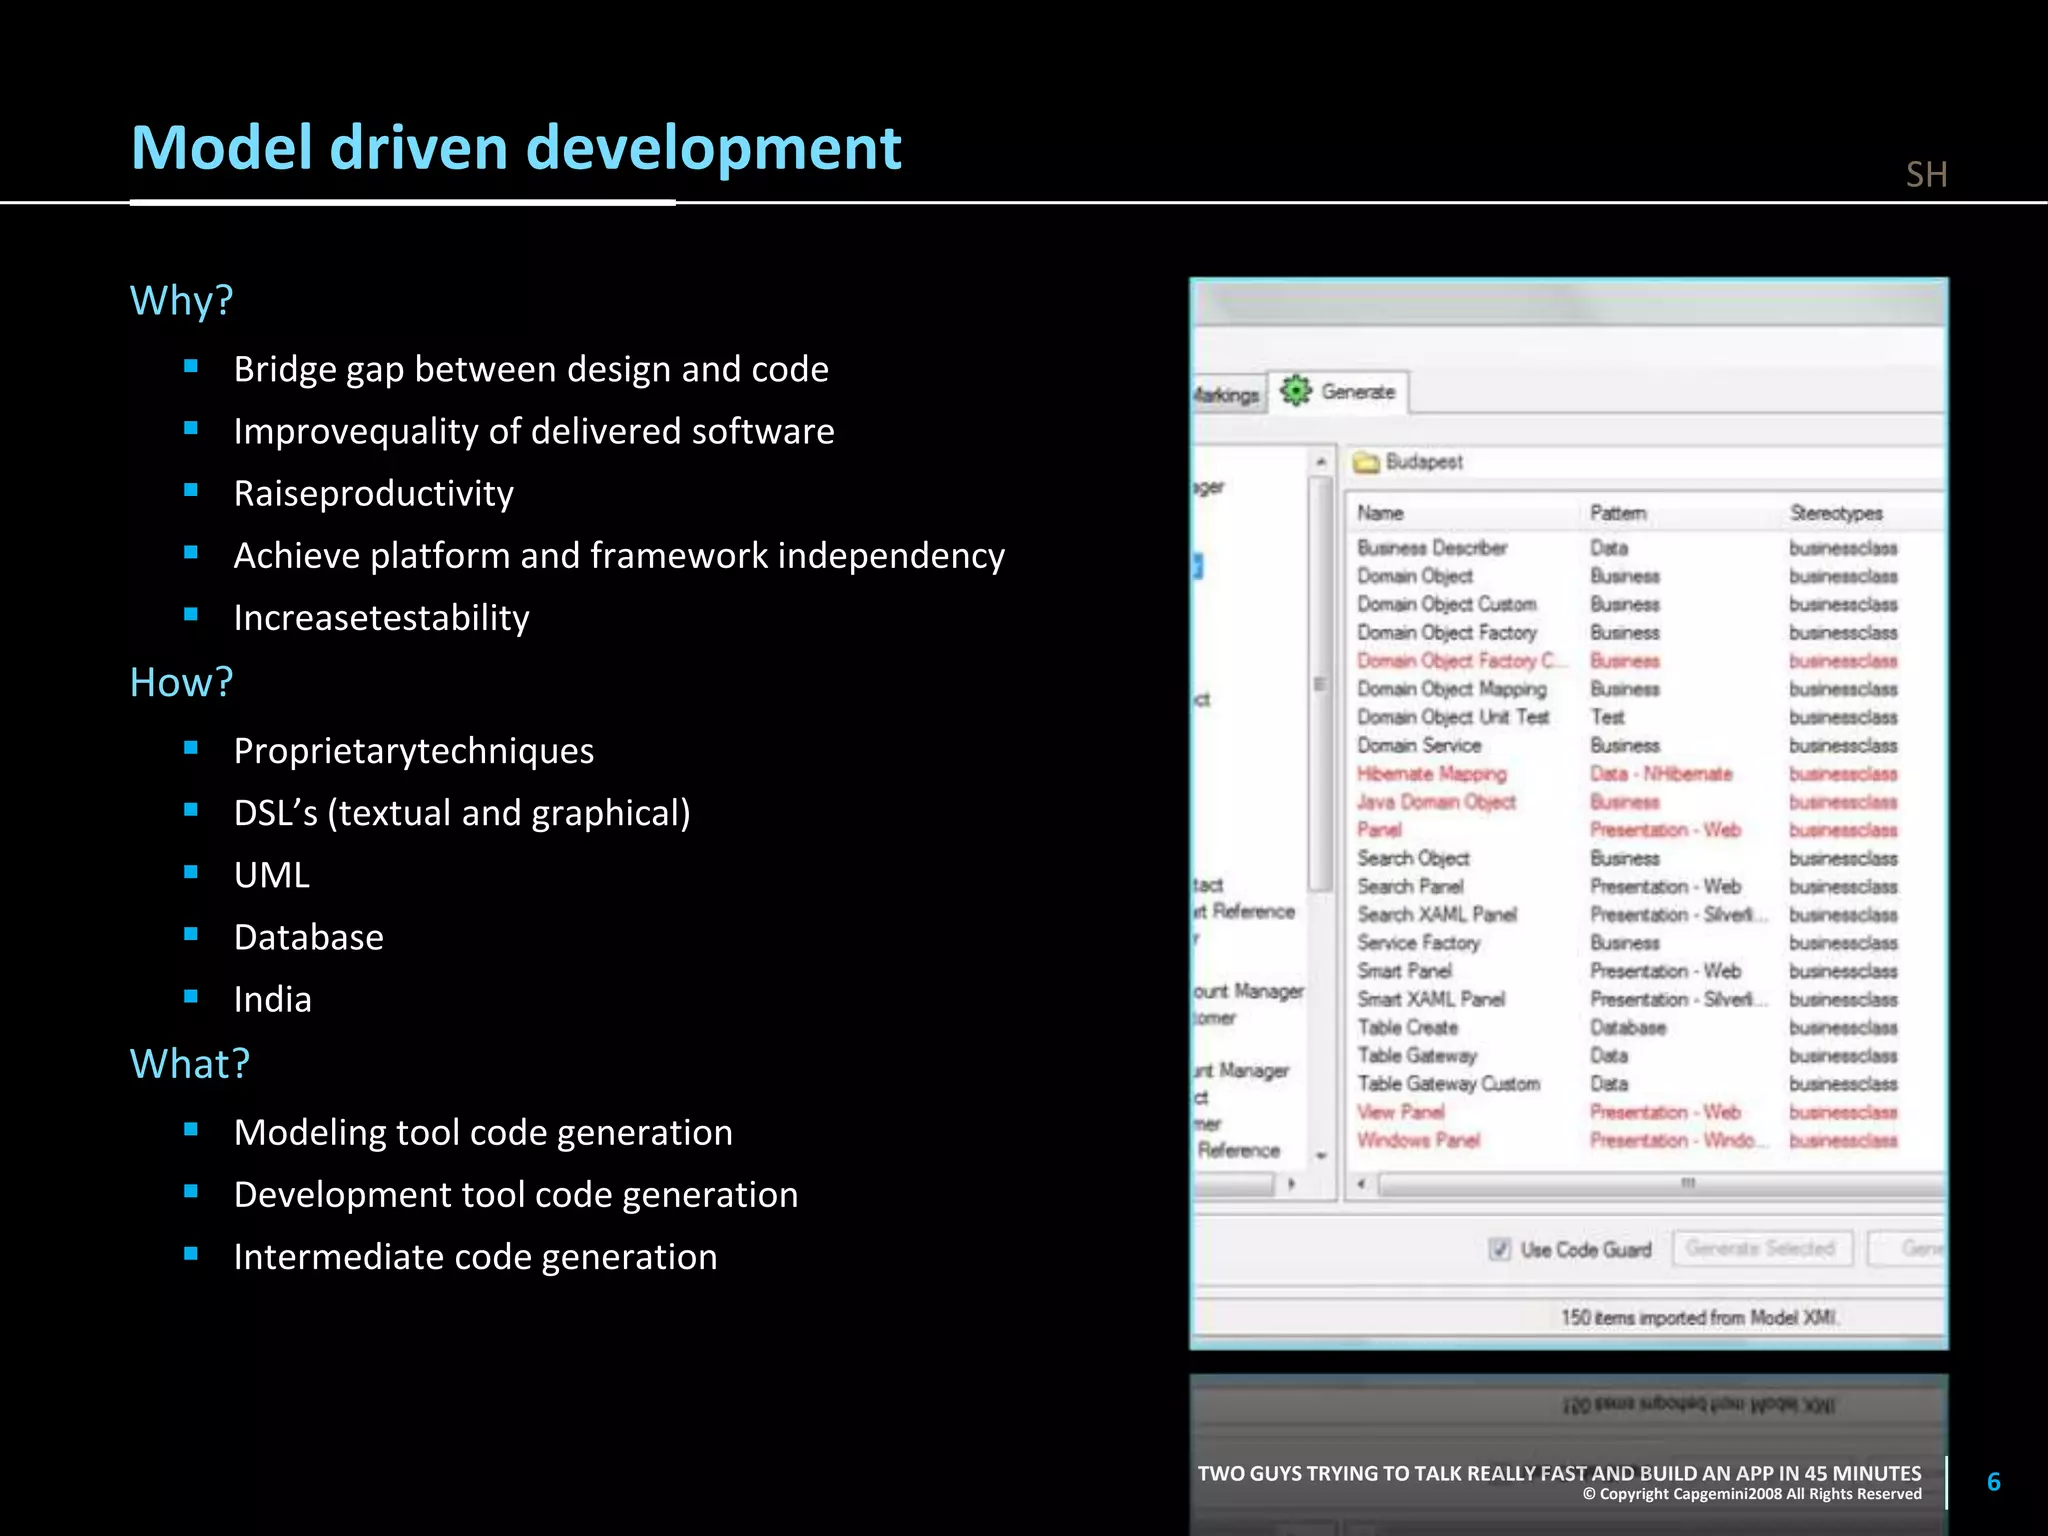The image size is (2048, 1536).
Task: Toggle the Use Code Guard checkbox
Action: click(1499, 1249)
